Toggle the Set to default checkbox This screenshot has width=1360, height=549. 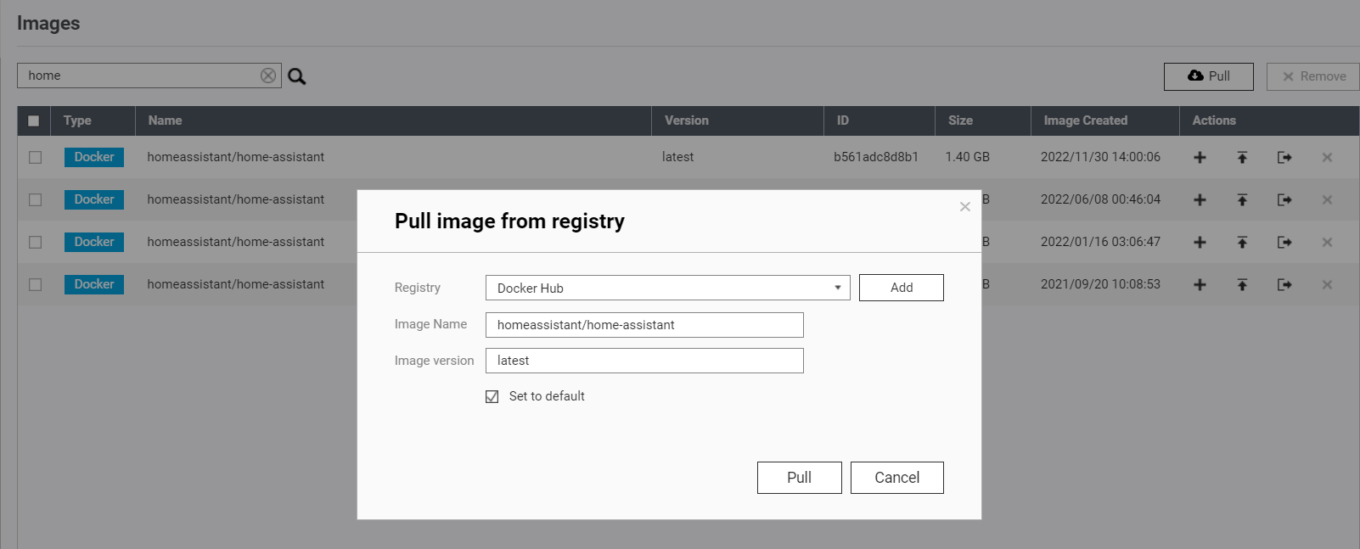pos(492,397)
